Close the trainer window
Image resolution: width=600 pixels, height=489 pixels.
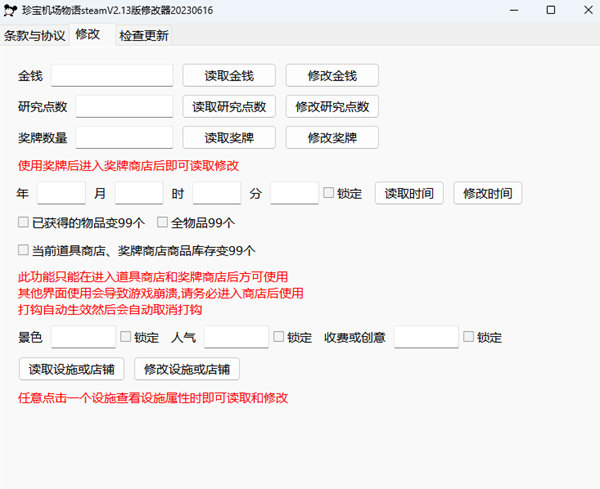(588, 10)
